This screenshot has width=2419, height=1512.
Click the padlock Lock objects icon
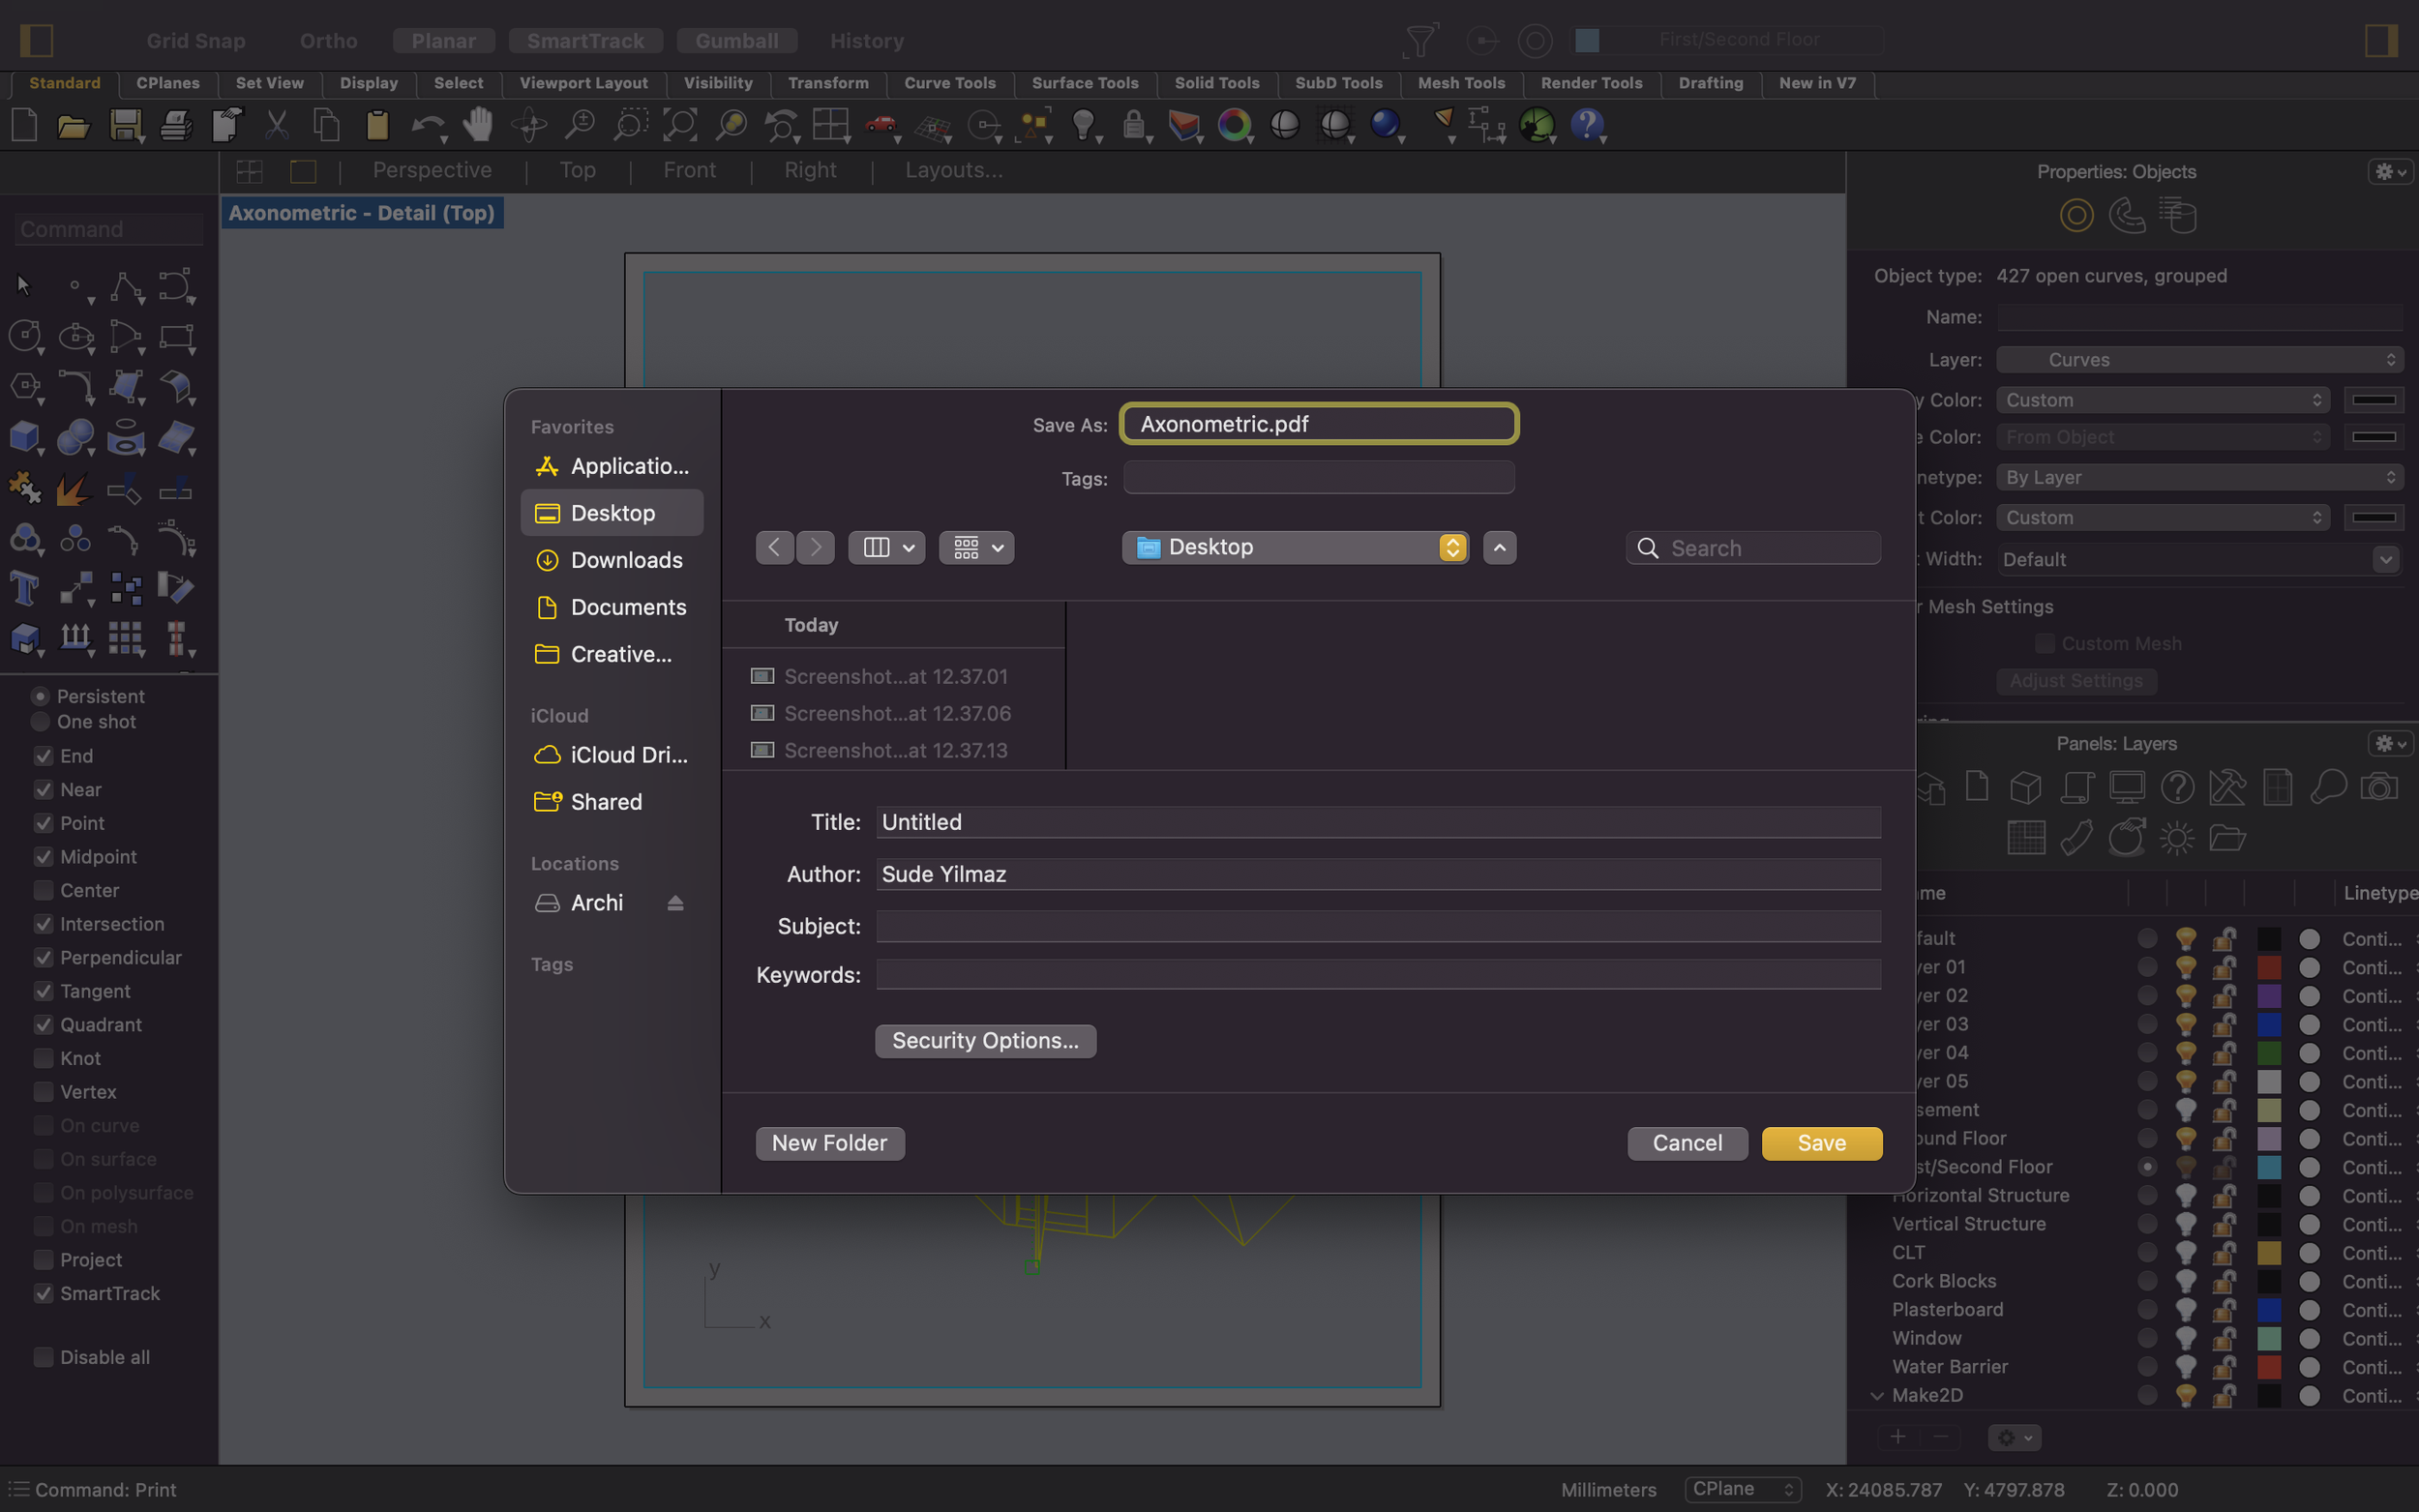click(1133, 125)
